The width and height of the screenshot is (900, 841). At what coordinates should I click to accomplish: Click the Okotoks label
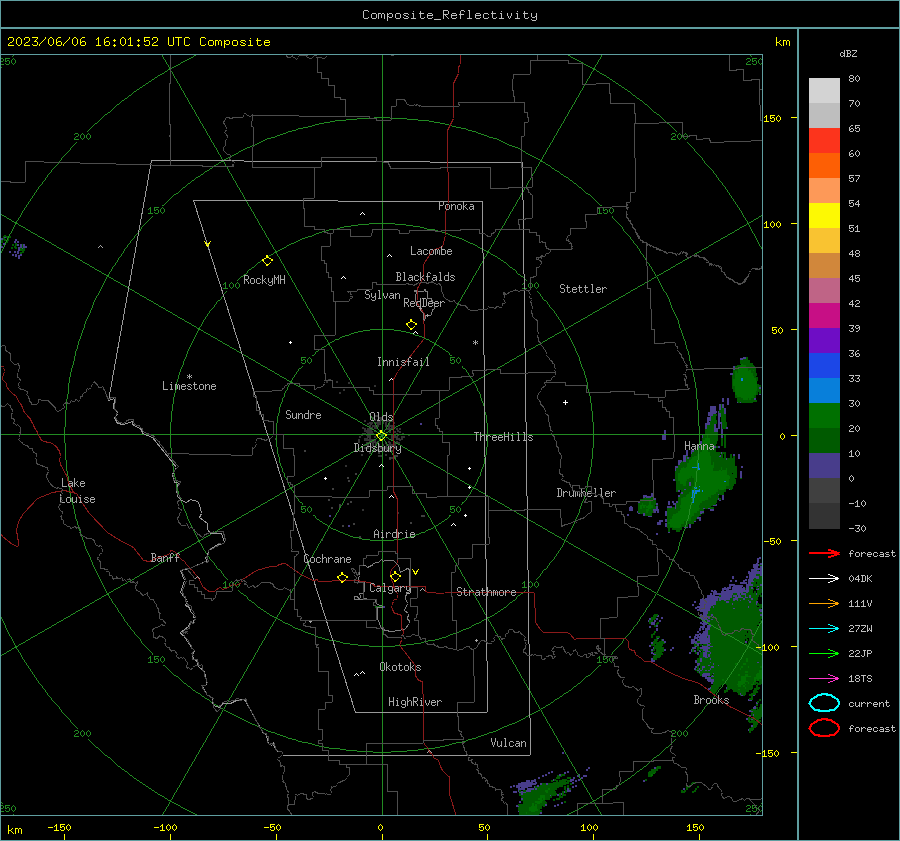pyautogui.click(x=400, y=667)
